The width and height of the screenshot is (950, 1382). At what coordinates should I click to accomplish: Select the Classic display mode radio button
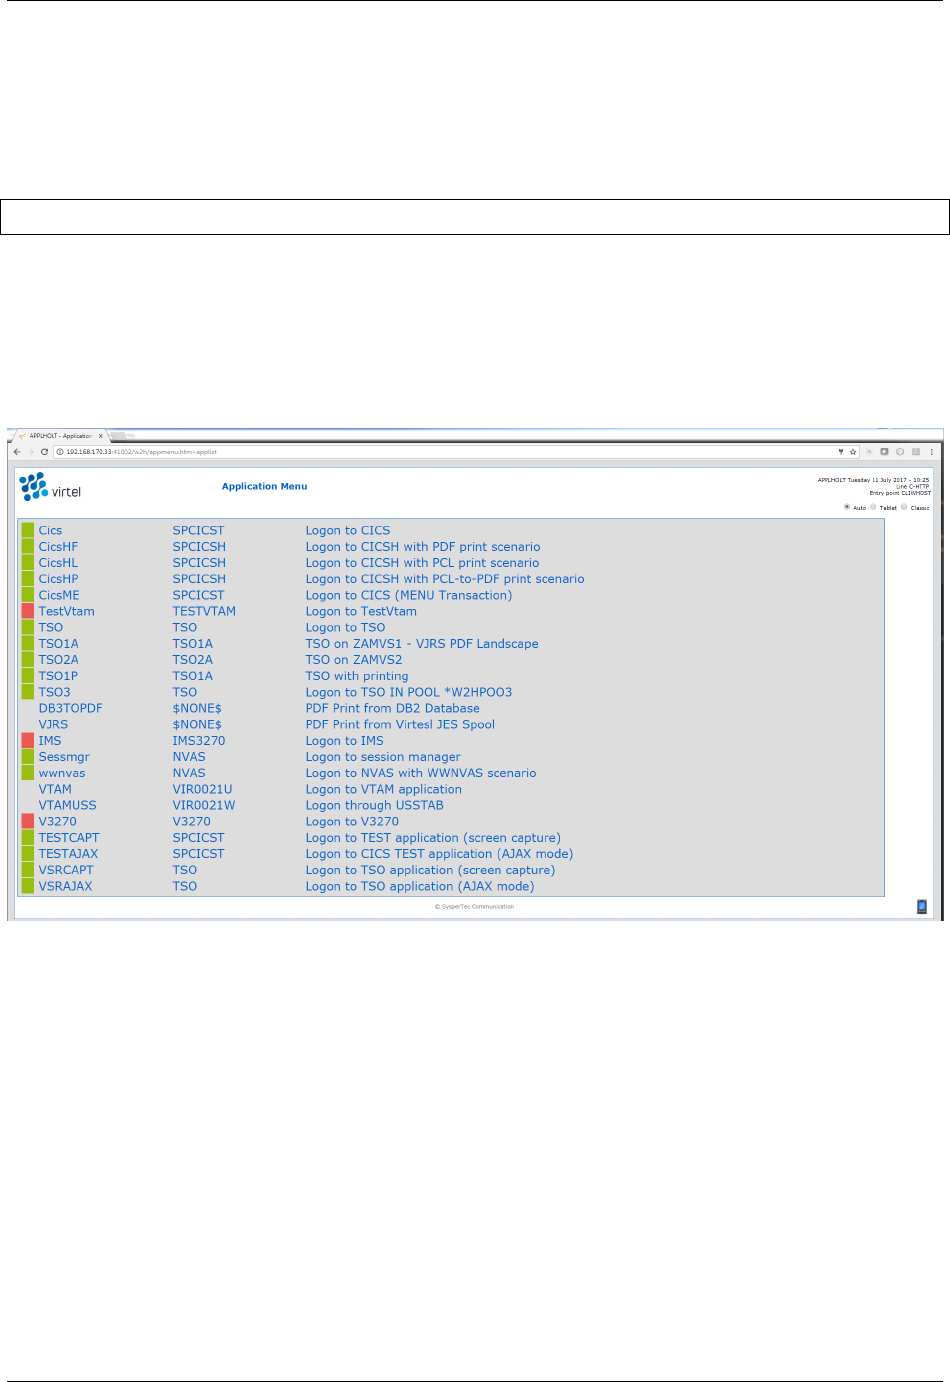[x=904, y=507]
